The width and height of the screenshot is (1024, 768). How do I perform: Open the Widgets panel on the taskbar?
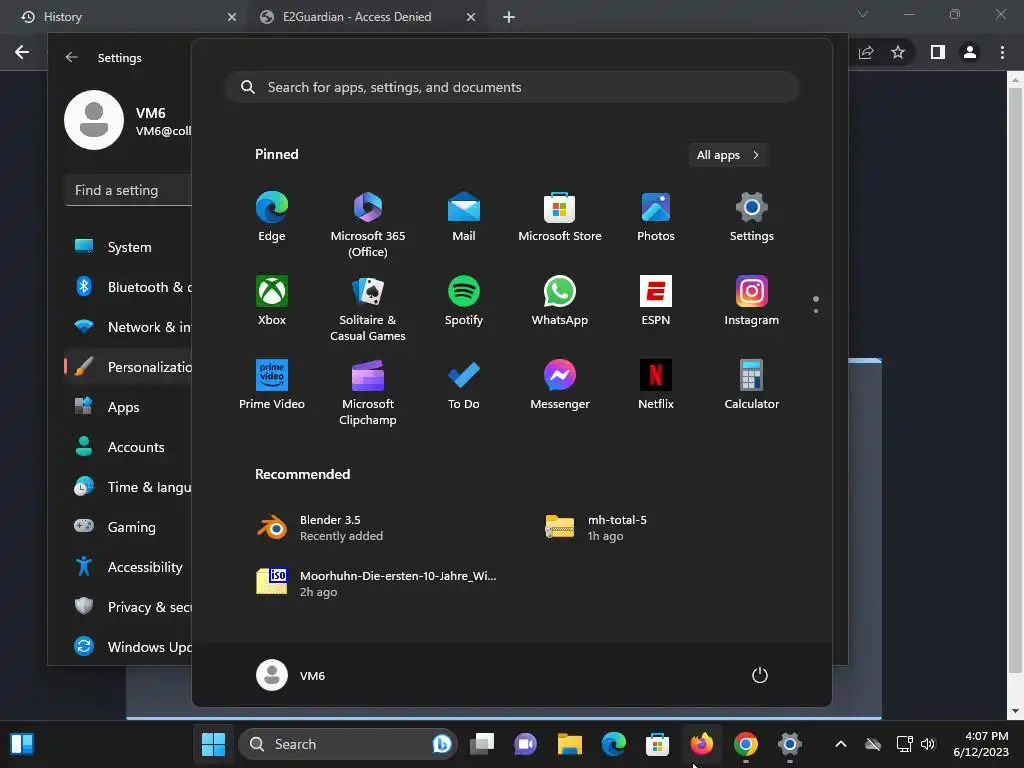[22, 744]
